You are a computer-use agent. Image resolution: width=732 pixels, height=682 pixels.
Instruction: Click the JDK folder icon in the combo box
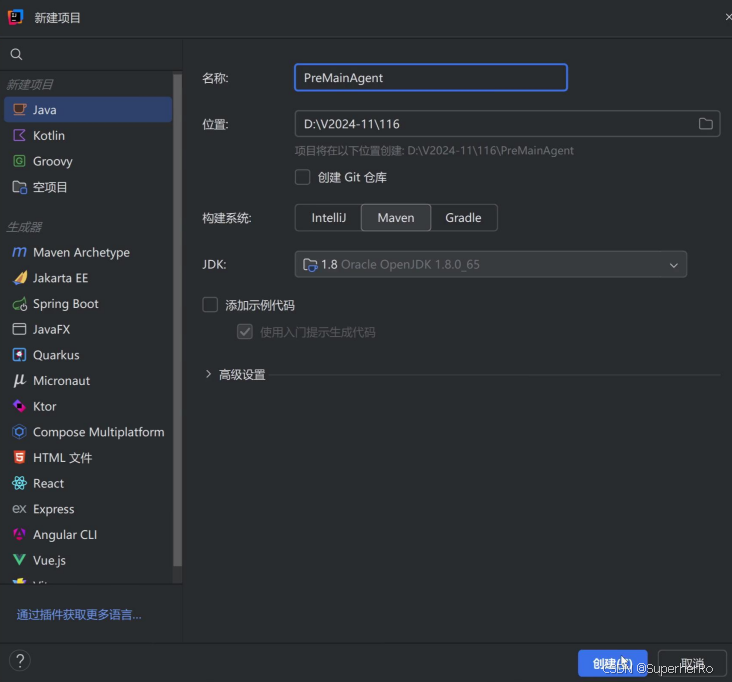(x=310, y=265)
